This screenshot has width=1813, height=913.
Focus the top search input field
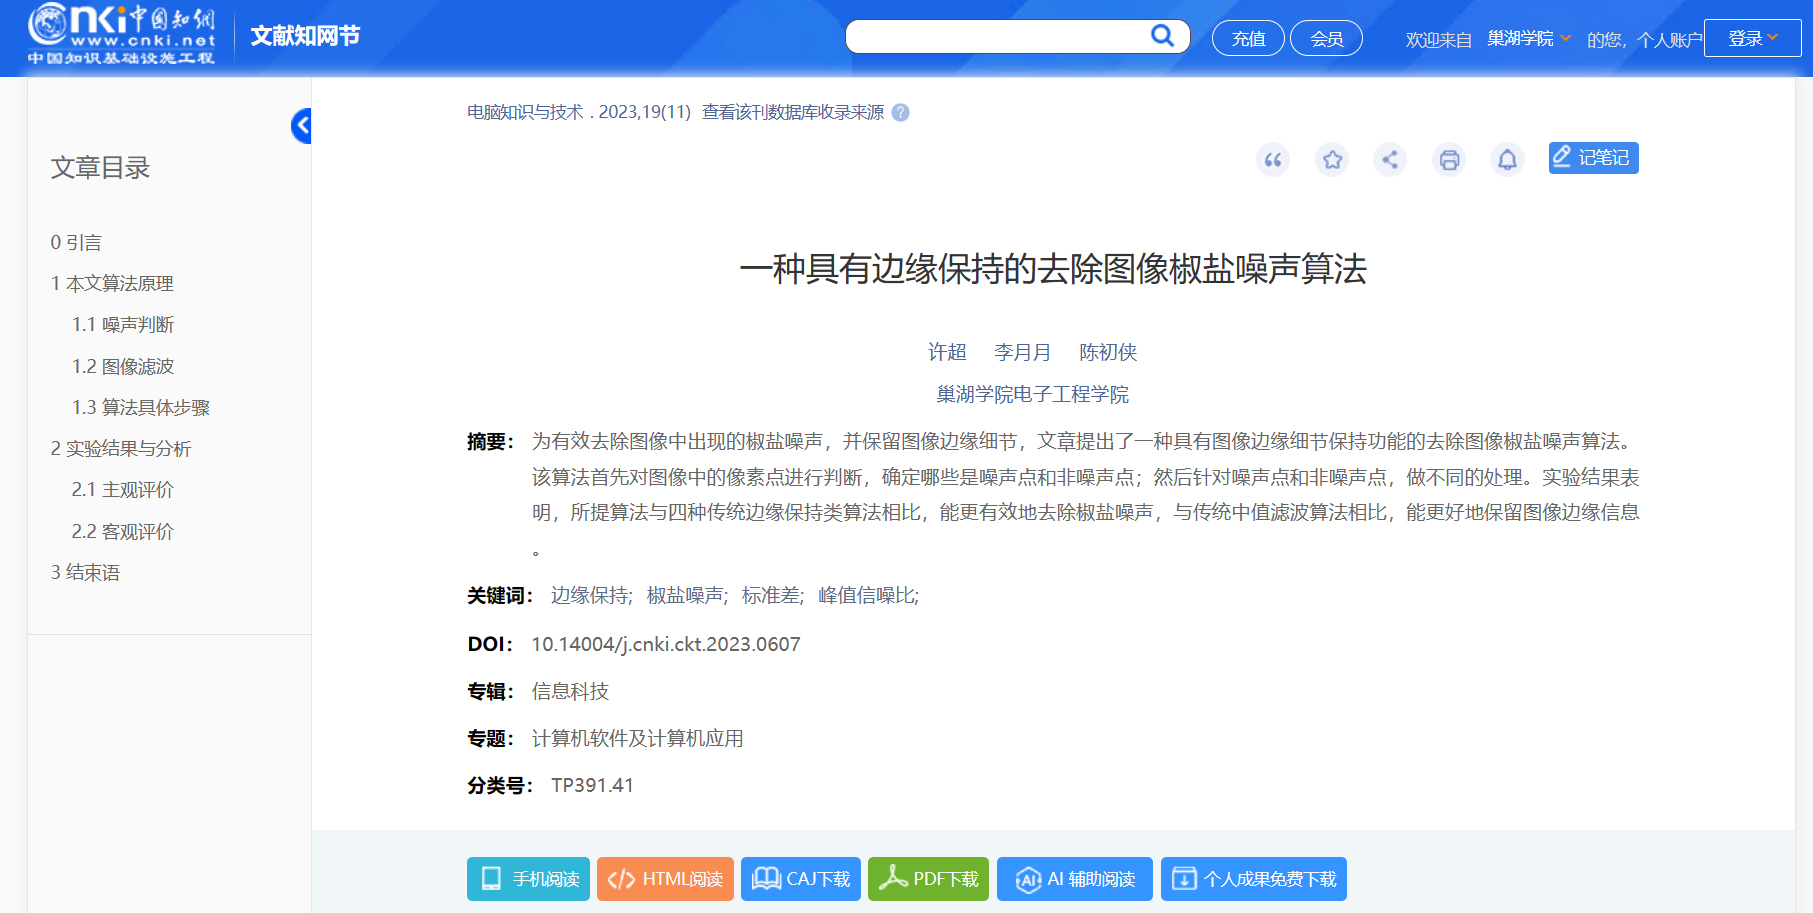[x=995, y=37]
